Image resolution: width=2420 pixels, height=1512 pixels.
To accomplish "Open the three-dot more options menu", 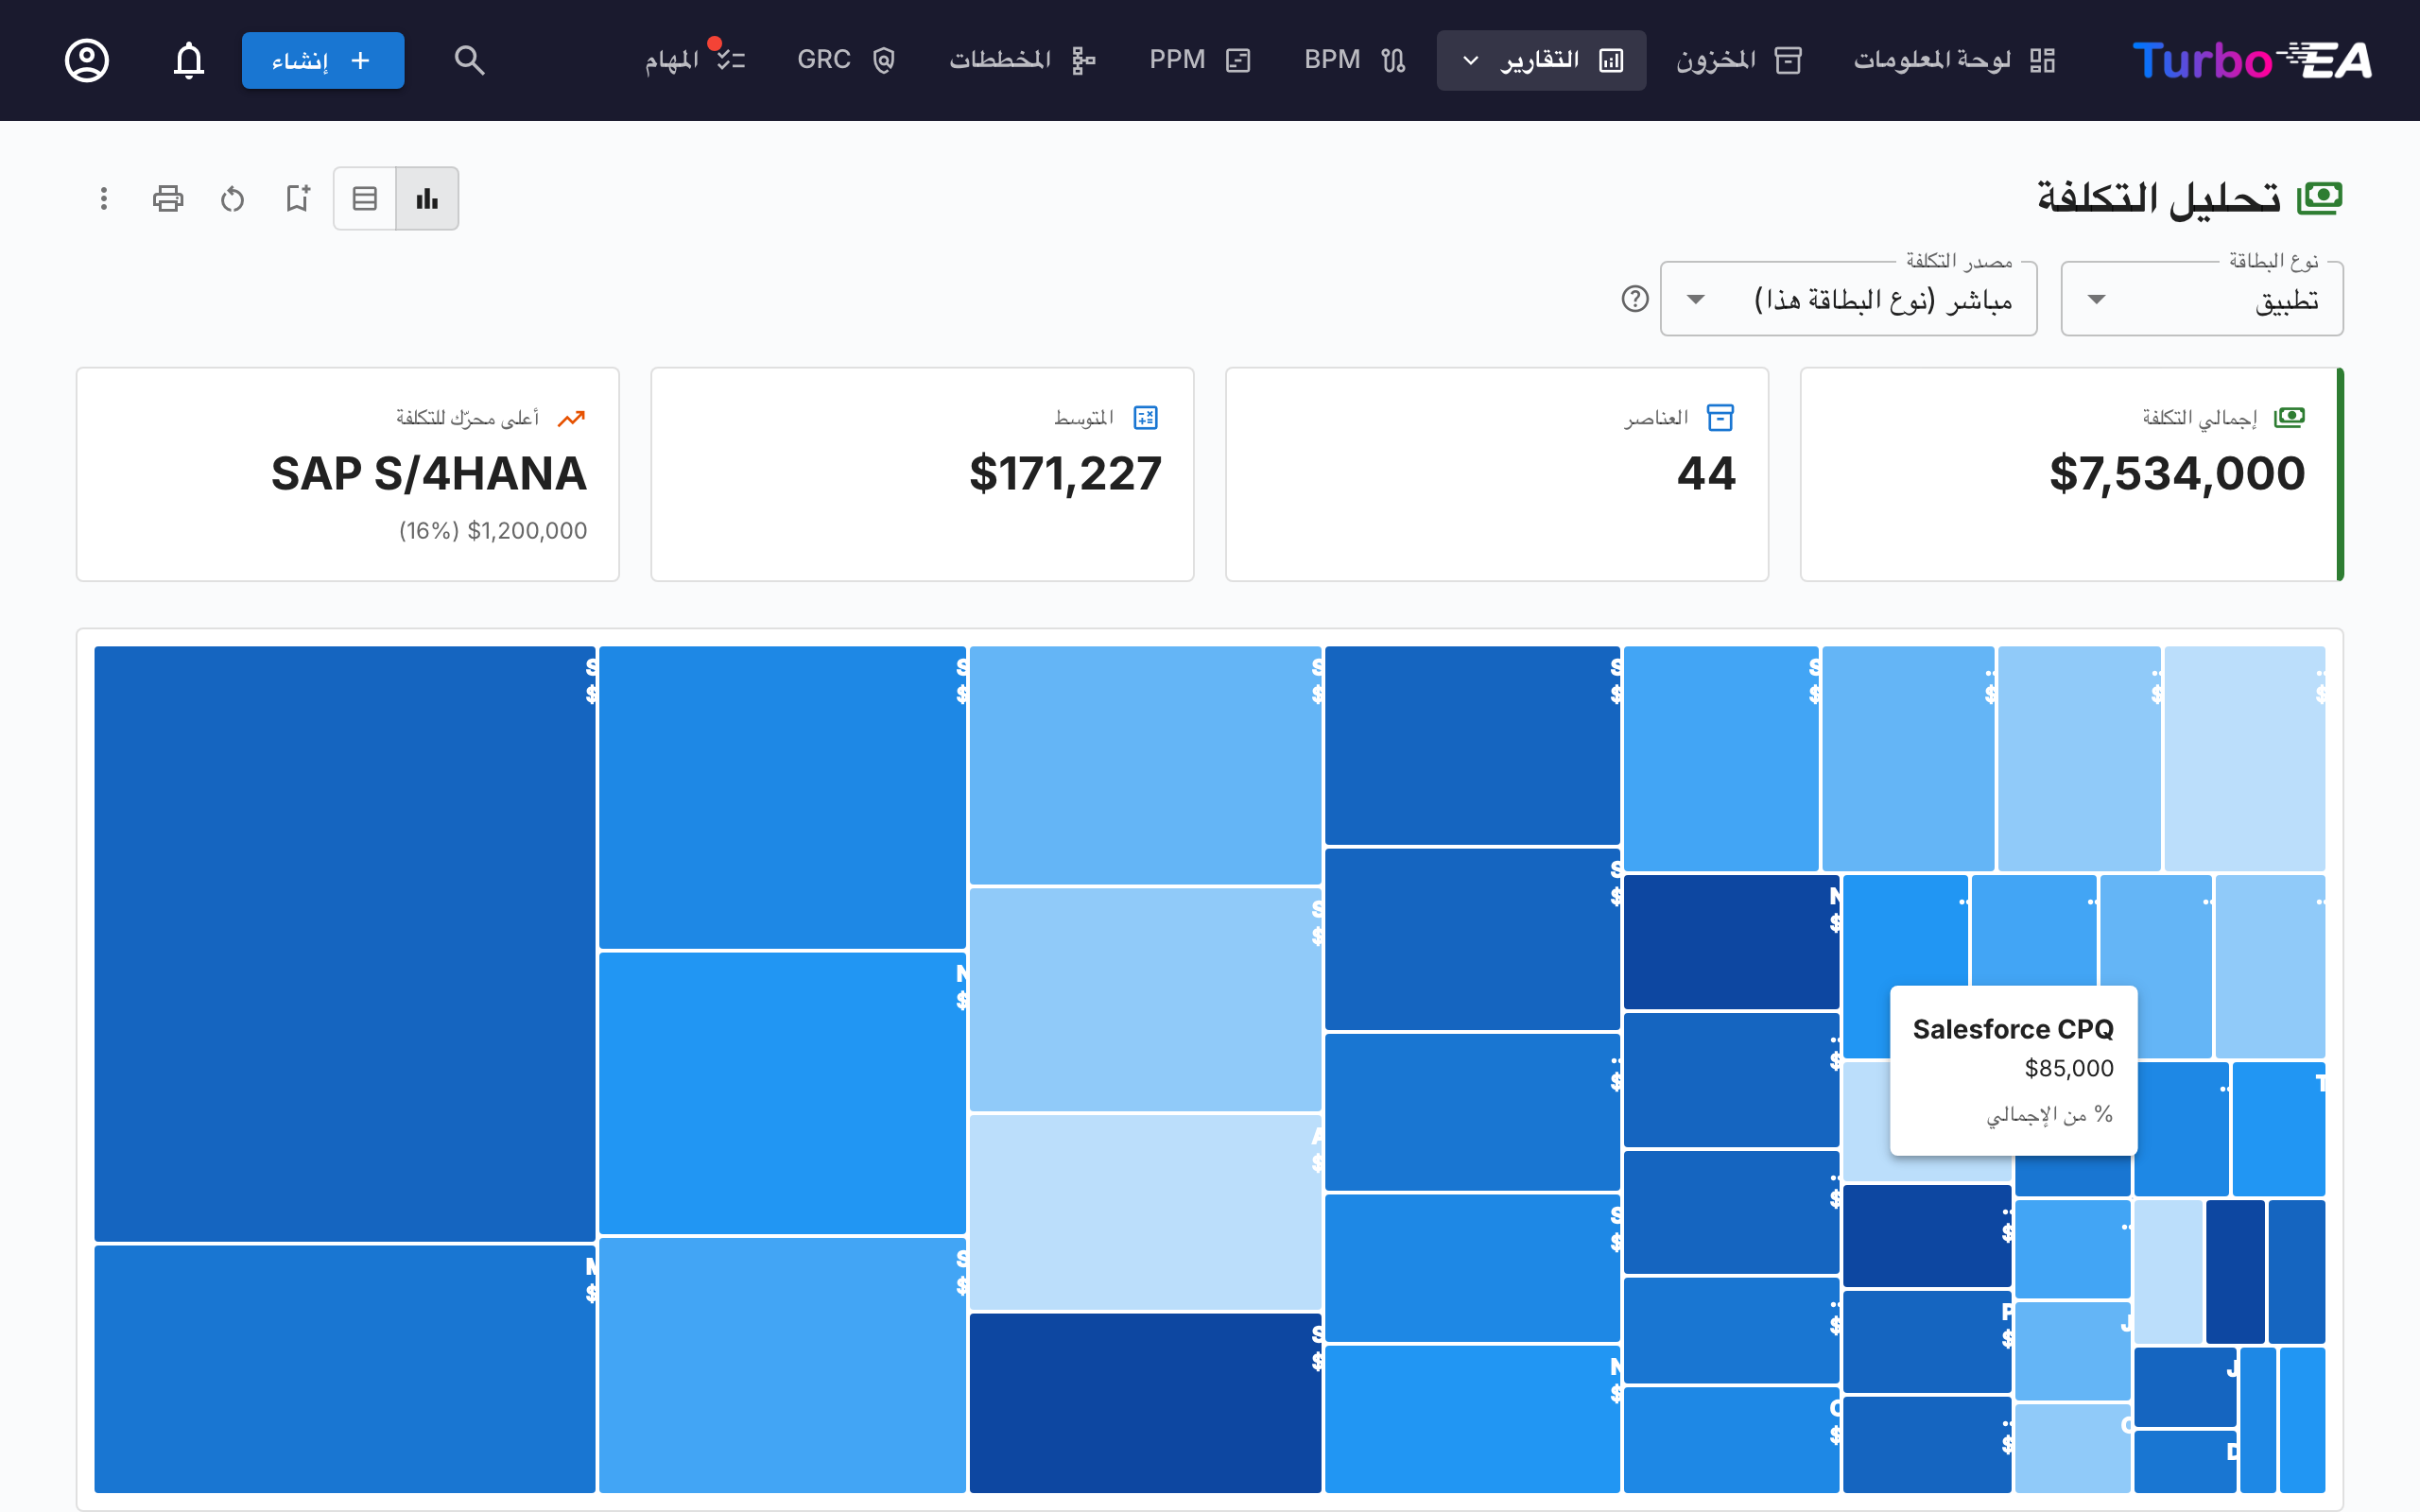I will click(104, 198).
